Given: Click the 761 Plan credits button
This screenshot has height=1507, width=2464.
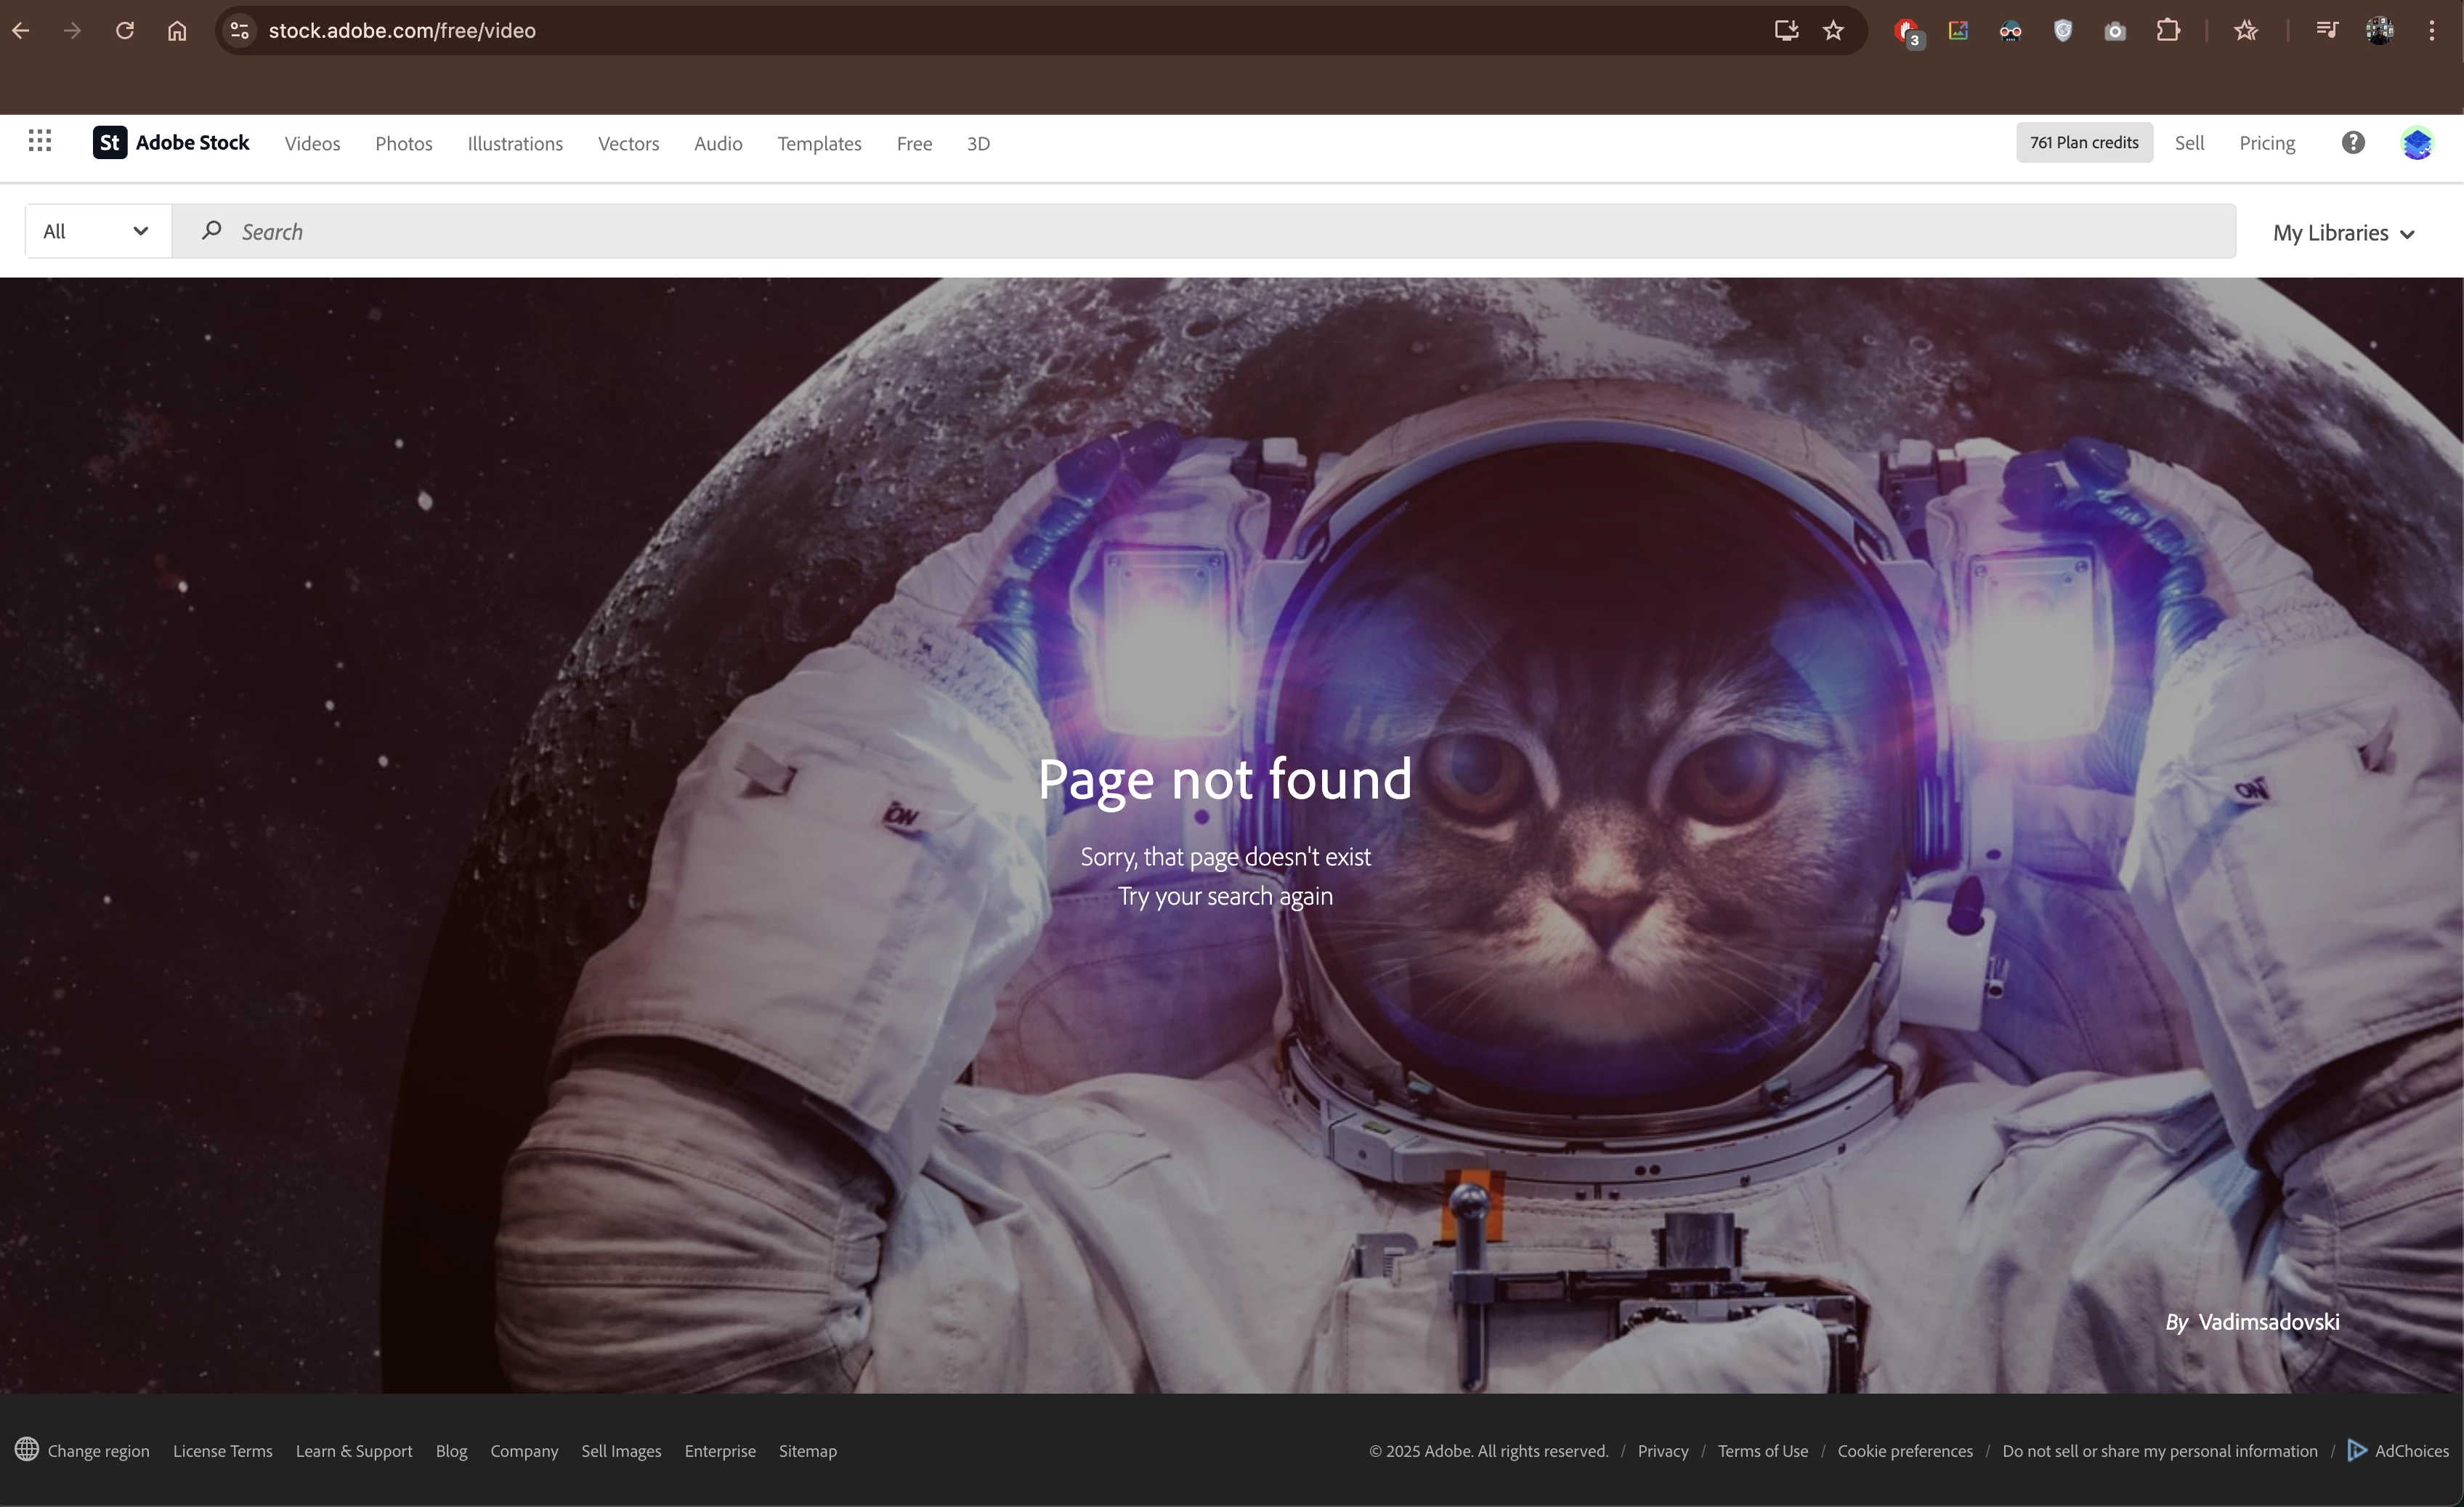Looking at the screenshot, I should coord(2083,143).
